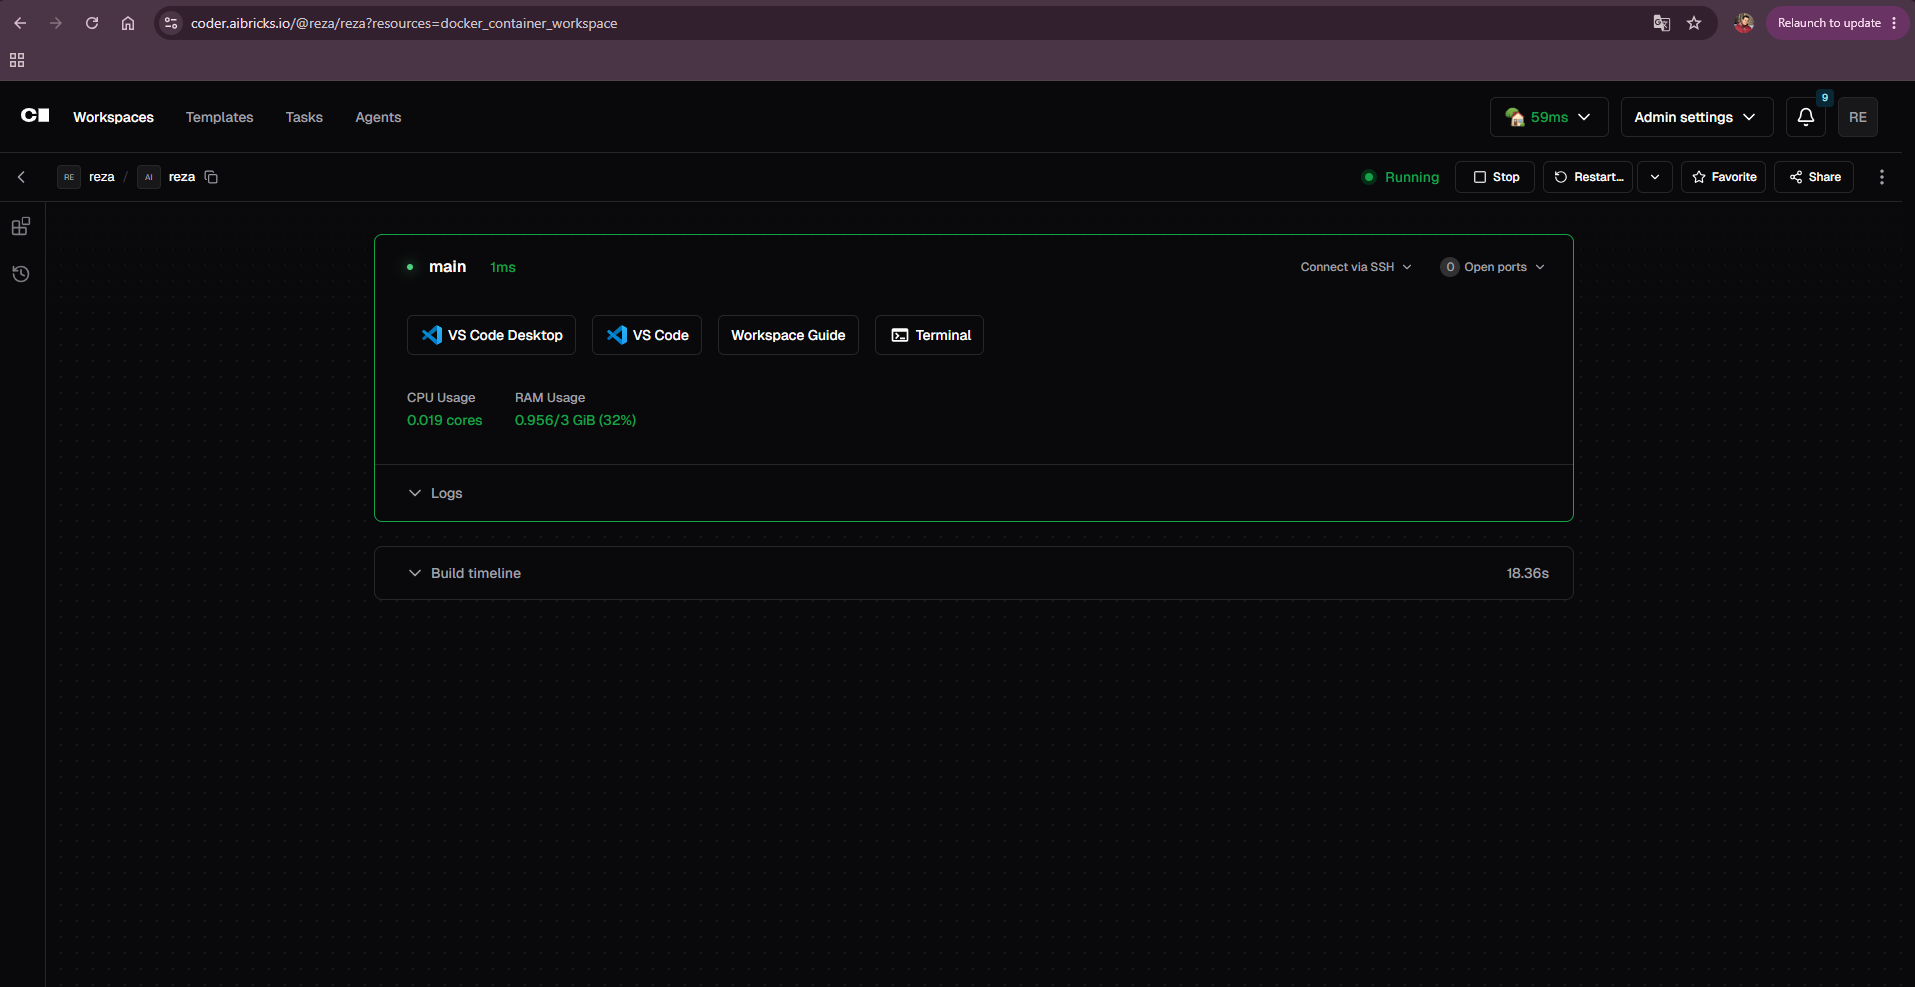Click the 1ms agent latency
Viewport: 1915px width, 987px height.
(x=503, y=267)
